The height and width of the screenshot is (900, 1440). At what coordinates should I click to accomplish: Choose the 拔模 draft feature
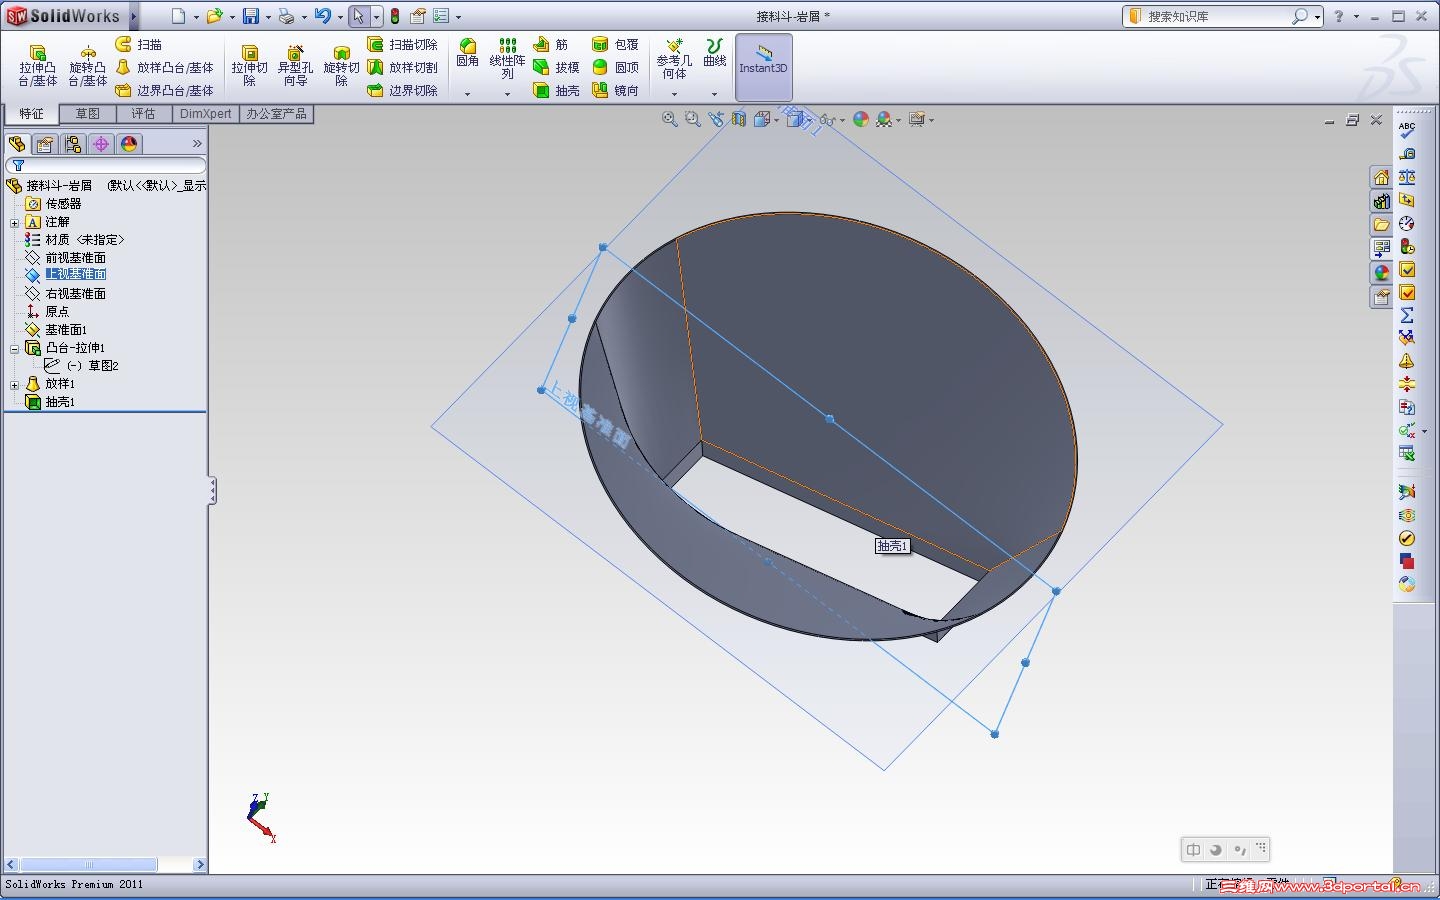pos(556,67)
